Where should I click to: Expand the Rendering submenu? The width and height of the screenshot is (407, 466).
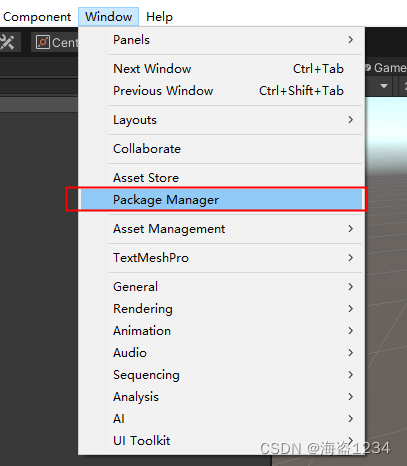coord(221,309)
